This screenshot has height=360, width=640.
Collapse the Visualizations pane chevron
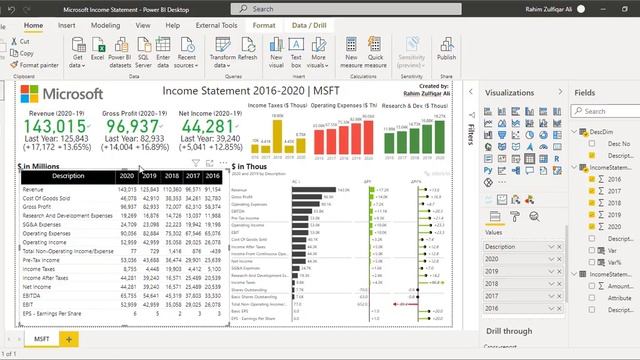coord(560,92)
